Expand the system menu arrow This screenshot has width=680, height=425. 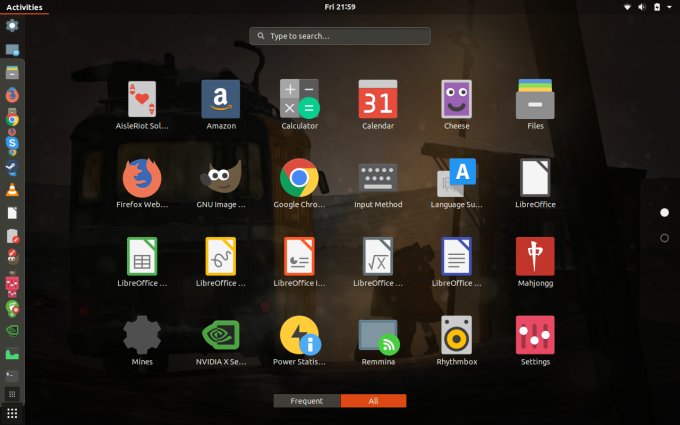pos(670,7)
